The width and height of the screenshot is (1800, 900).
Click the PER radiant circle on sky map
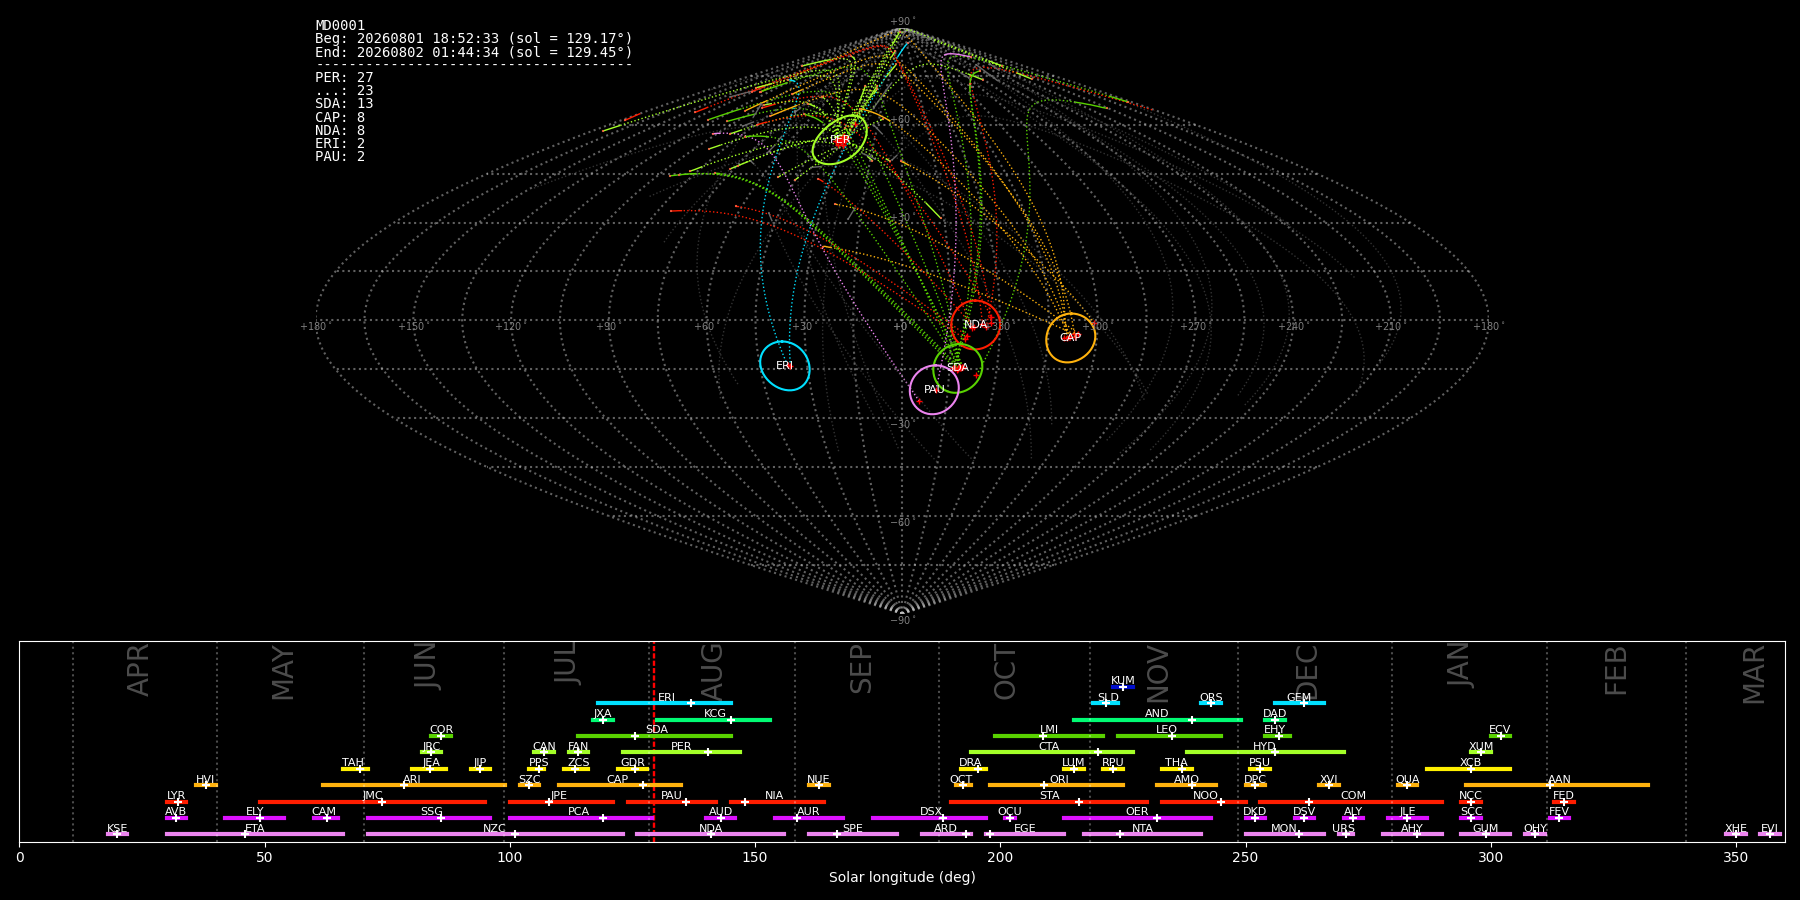coord(840,140)
